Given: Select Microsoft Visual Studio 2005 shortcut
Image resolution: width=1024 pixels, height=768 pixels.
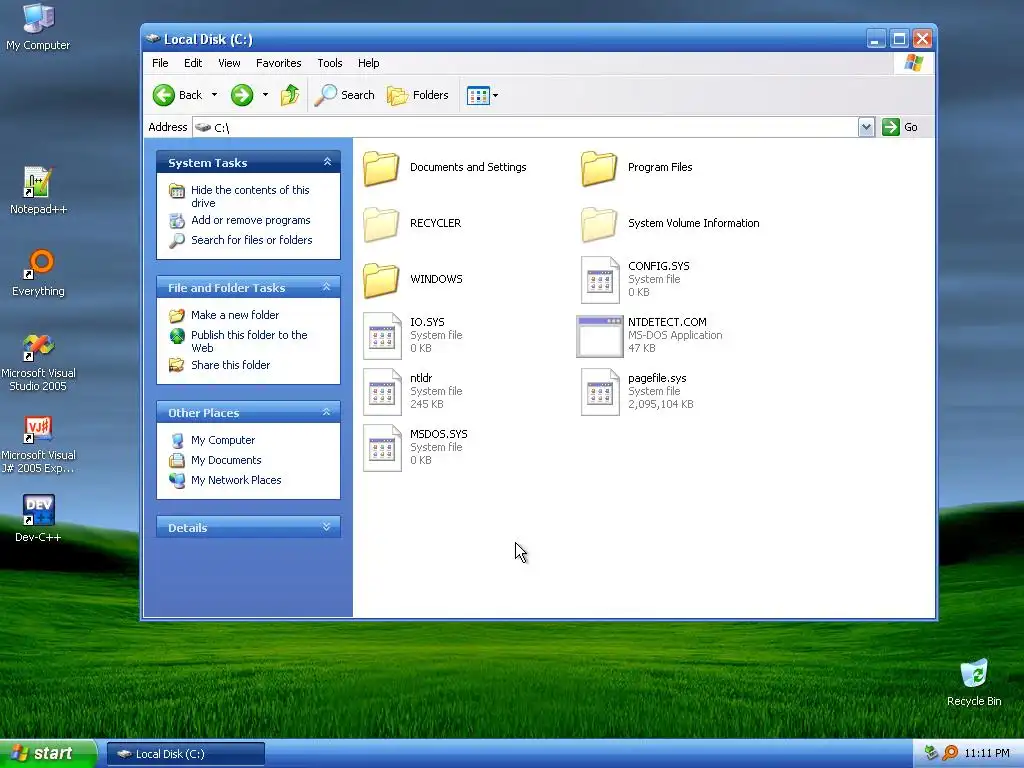Looking at the screenshot, I should pyautogui.click(x=38, y=347).
